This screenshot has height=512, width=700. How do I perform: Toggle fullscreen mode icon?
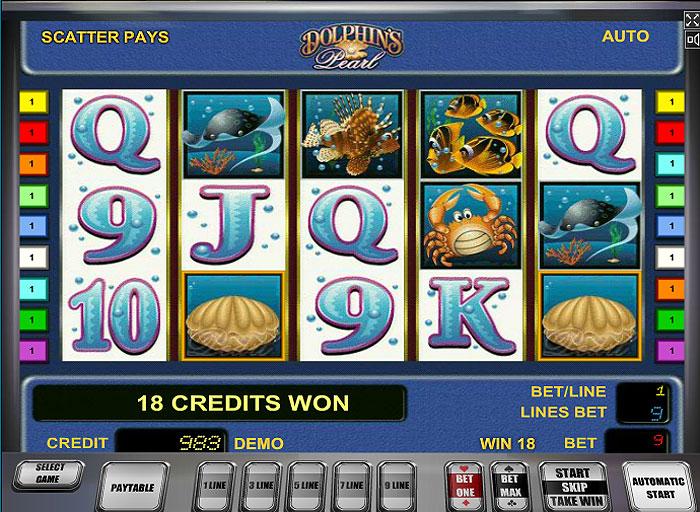point(692,20)
